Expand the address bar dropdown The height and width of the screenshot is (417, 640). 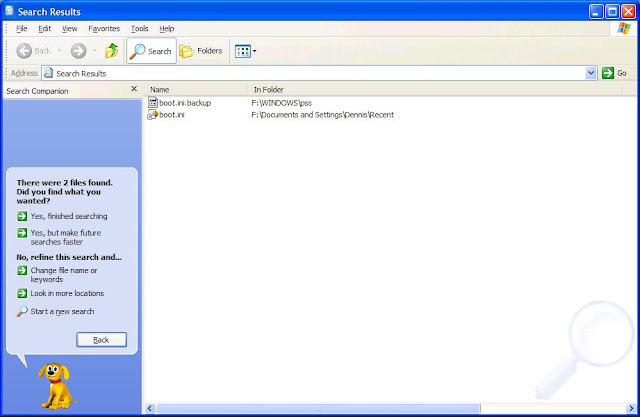point(591,73)
